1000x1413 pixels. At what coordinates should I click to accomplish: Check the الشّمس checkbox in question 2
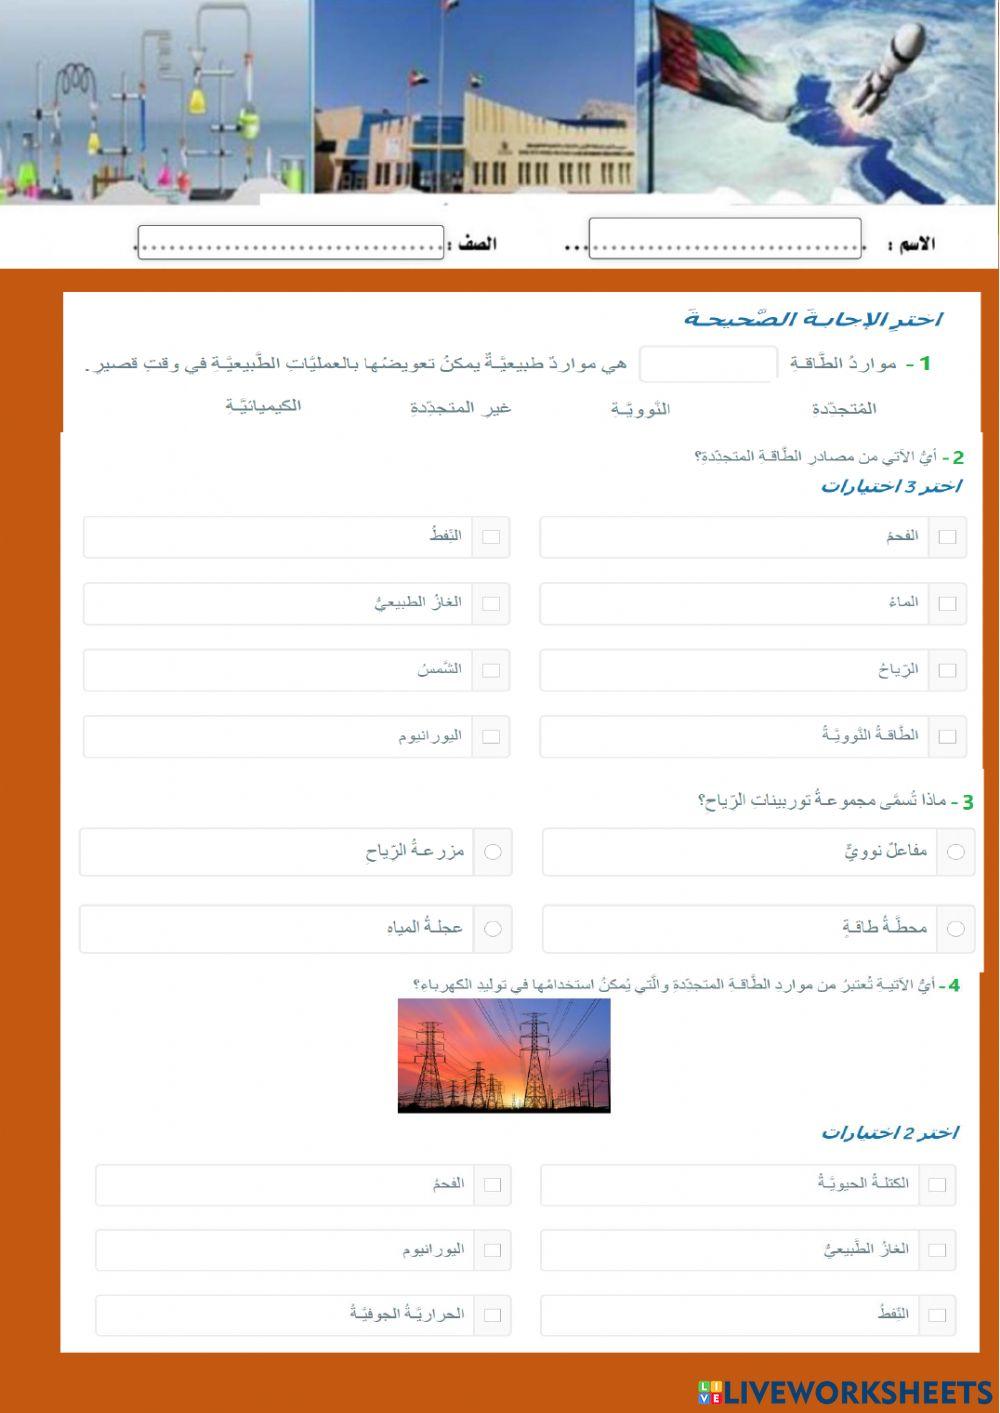491,670
